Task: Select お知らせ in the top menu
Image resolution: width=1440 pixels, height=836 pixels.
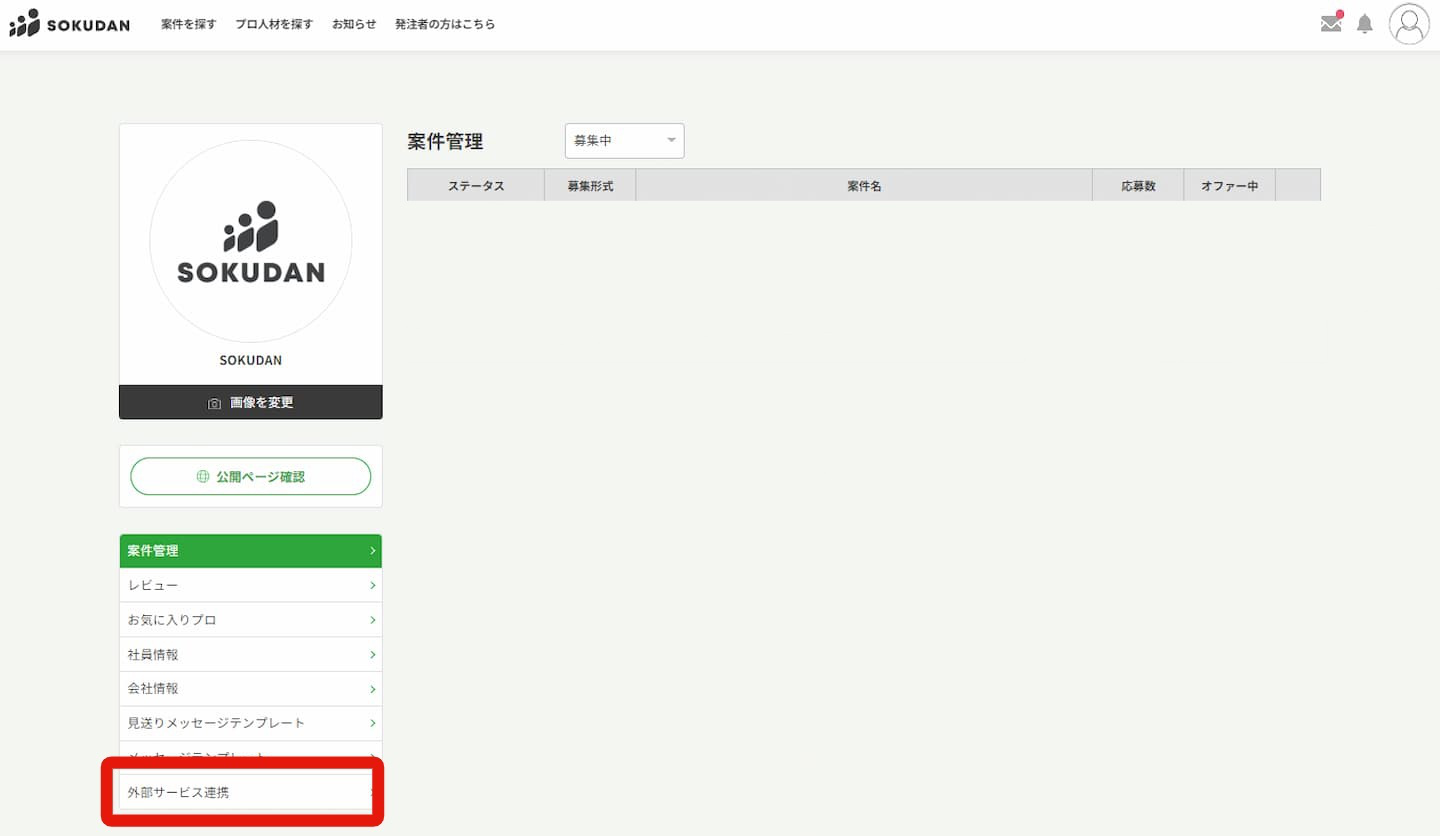Action: [354, 24]
